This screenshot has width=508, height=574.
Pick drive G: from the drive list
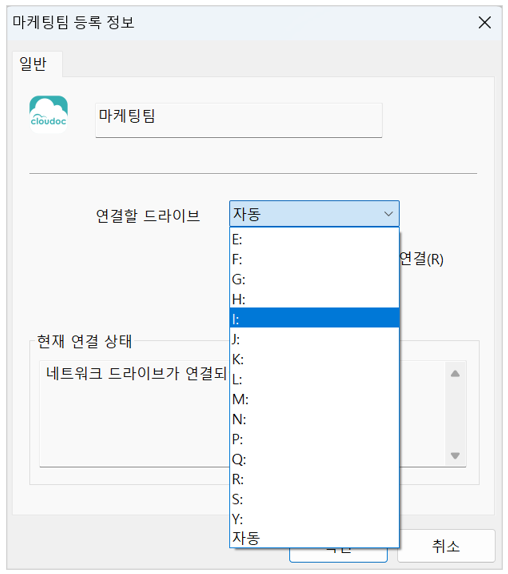pyautogui.click(x=314, y=280)
